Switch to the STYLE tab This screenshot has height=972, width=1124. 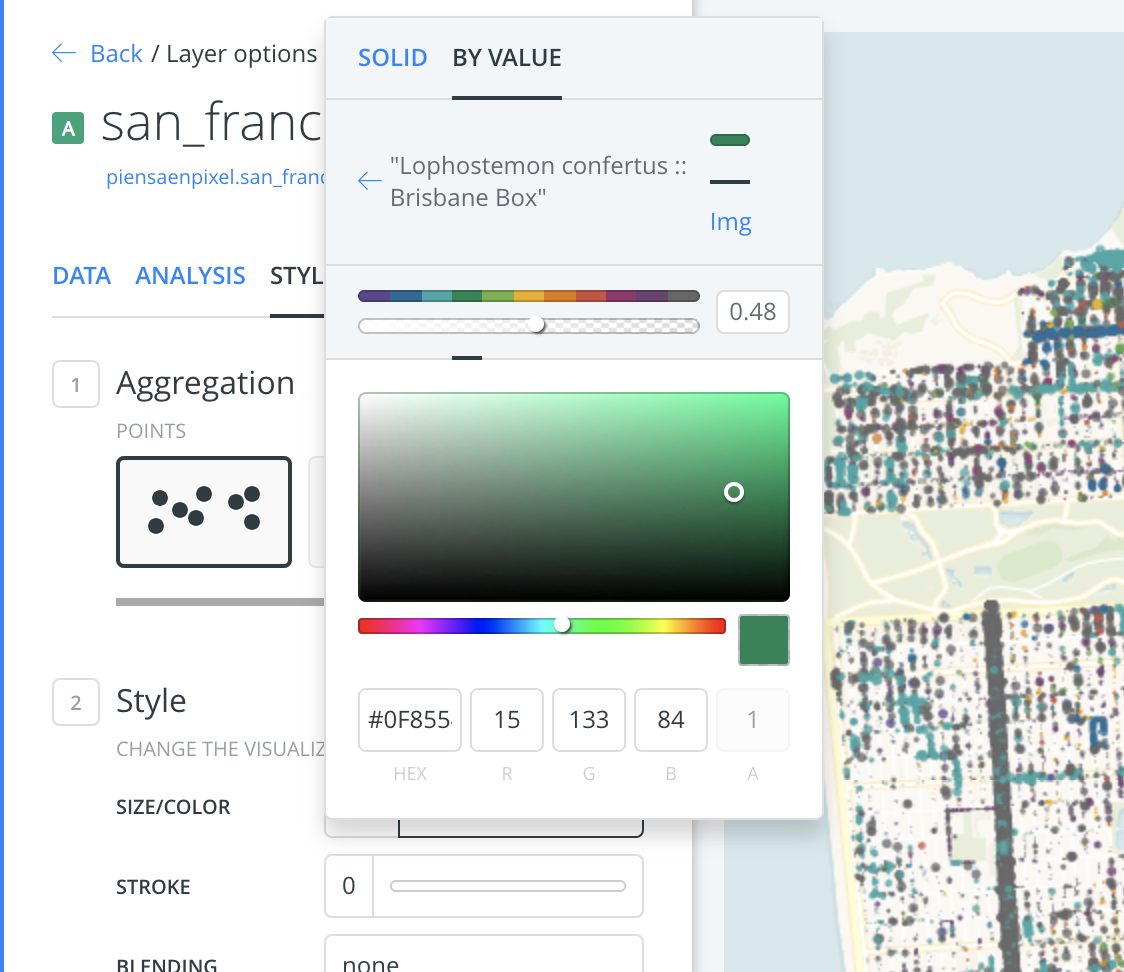[x=297, y=275]
